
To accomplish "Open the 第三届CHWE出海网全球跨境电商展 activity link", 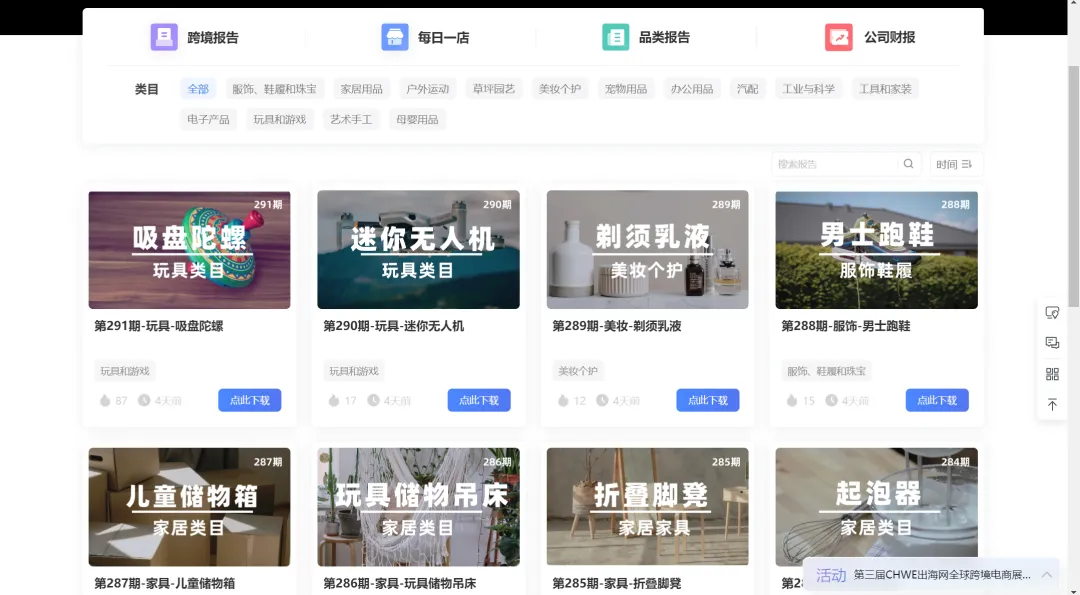I will [x=942, y=575].
